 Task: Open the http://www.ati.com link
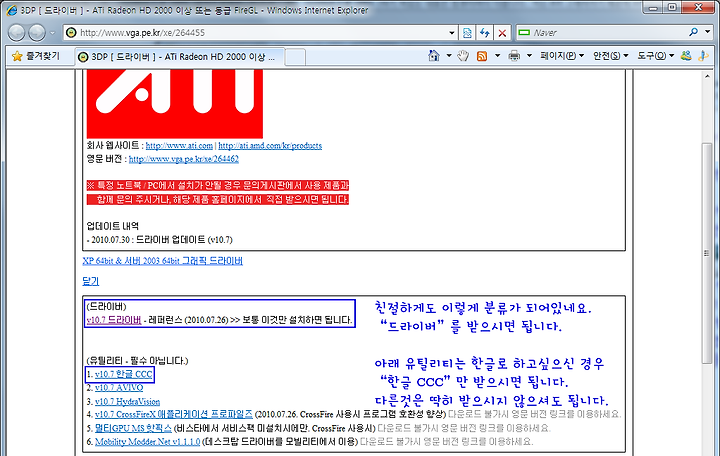pyautogui.click(x=179, y=146)
